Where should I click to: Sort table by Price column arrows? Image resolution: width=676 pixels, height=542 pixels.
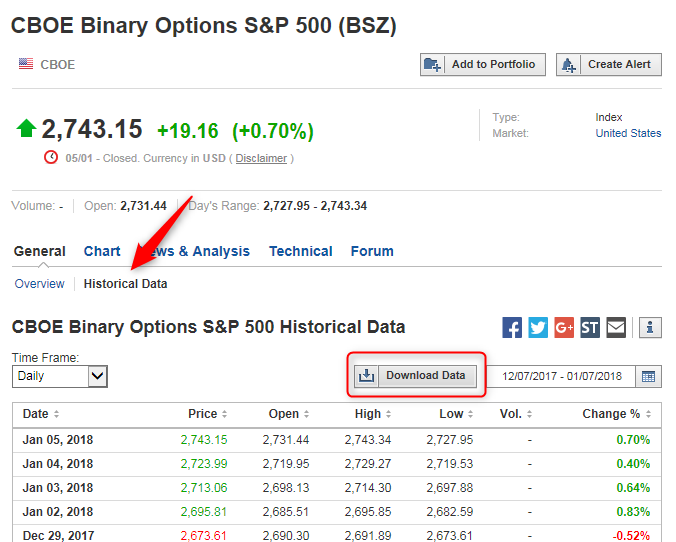click(224, 414)
